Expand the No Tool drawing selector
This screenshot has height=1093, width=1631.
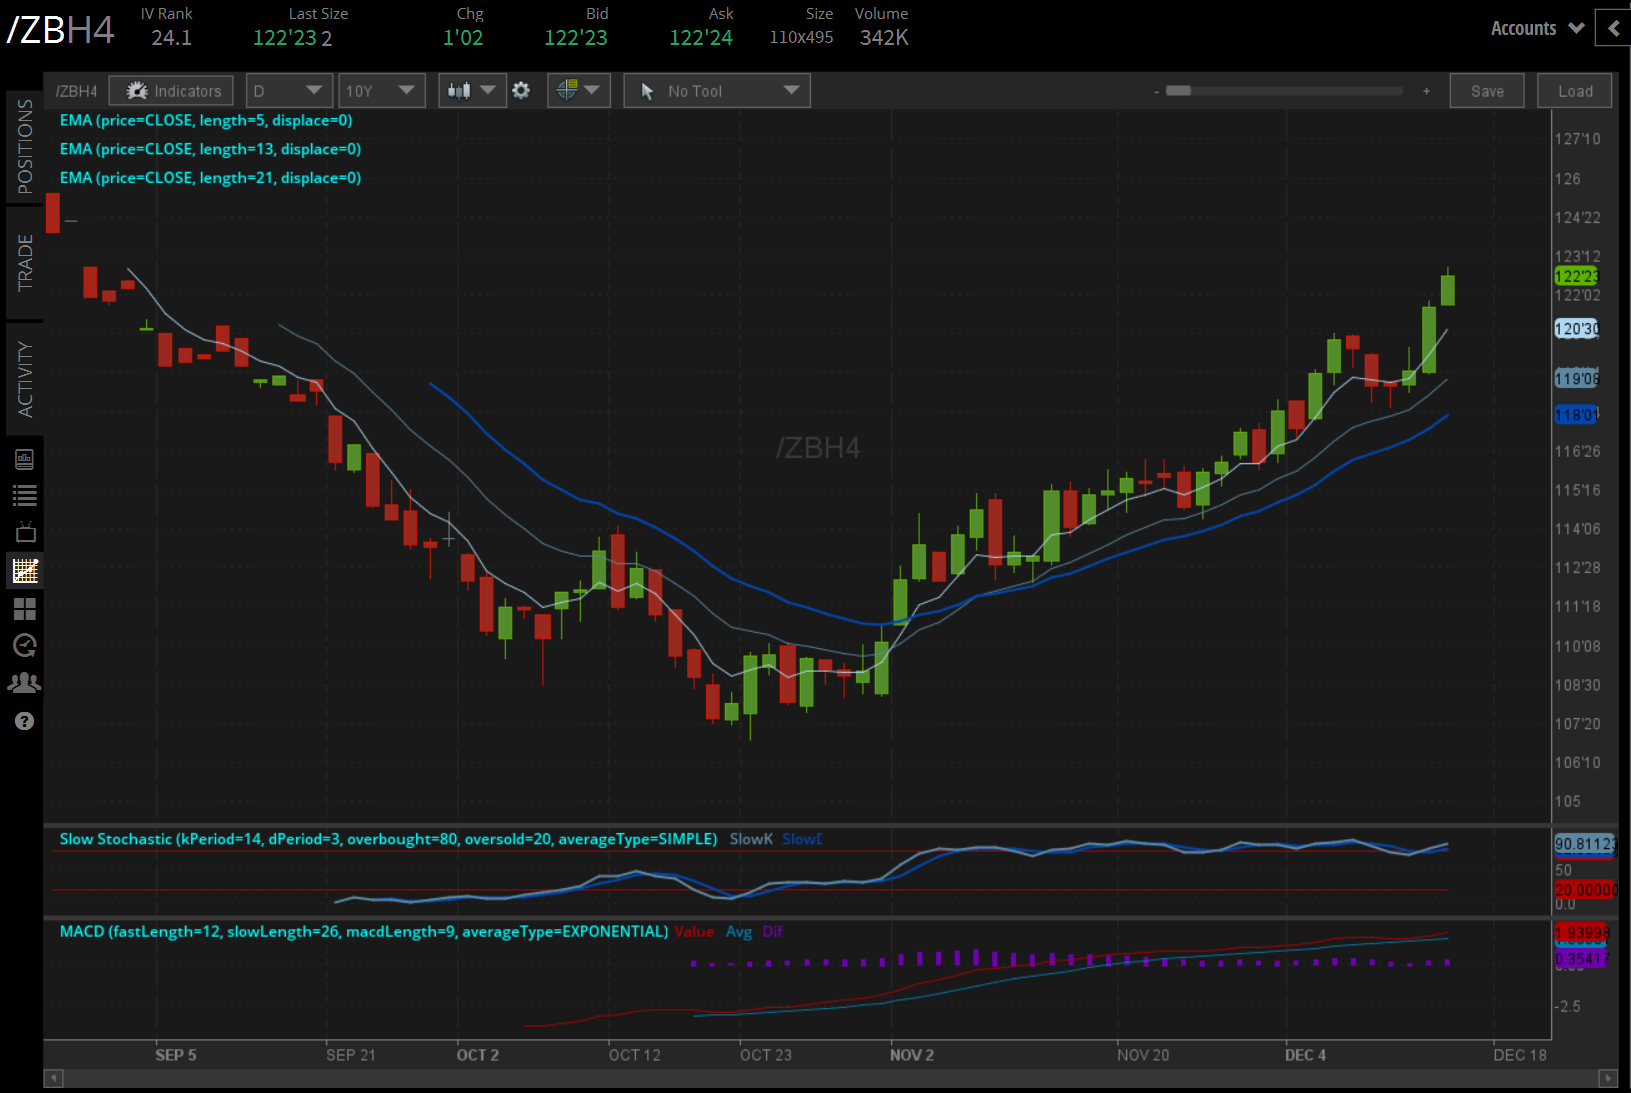click(x=716, y=91)
